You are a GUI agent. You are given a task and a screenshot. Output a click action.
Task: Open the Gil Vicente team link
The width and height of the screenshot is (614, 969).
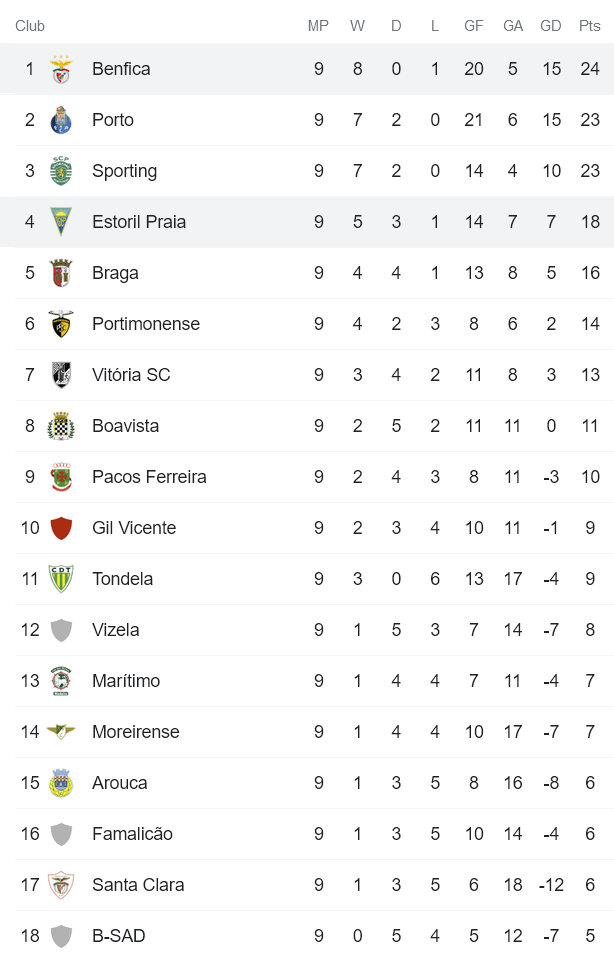point(134,528)
